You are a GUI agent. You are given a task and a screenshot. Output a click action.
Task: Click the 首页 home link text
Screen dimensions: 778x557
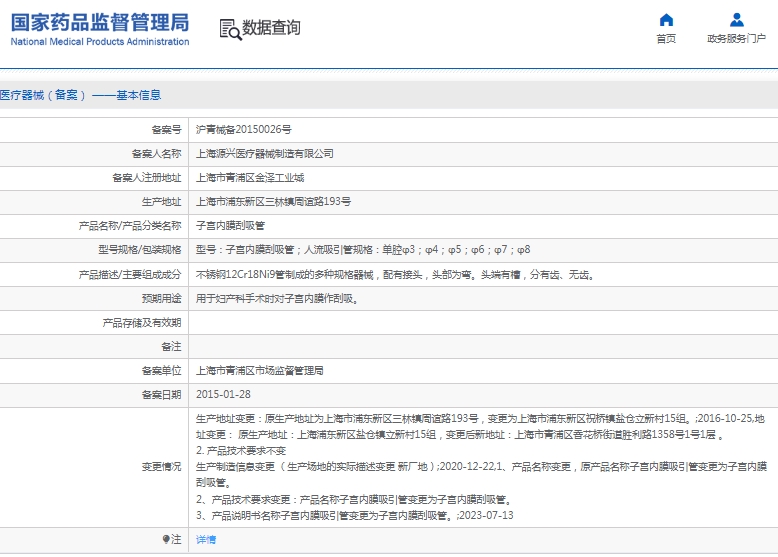click(x=666, y=39)
